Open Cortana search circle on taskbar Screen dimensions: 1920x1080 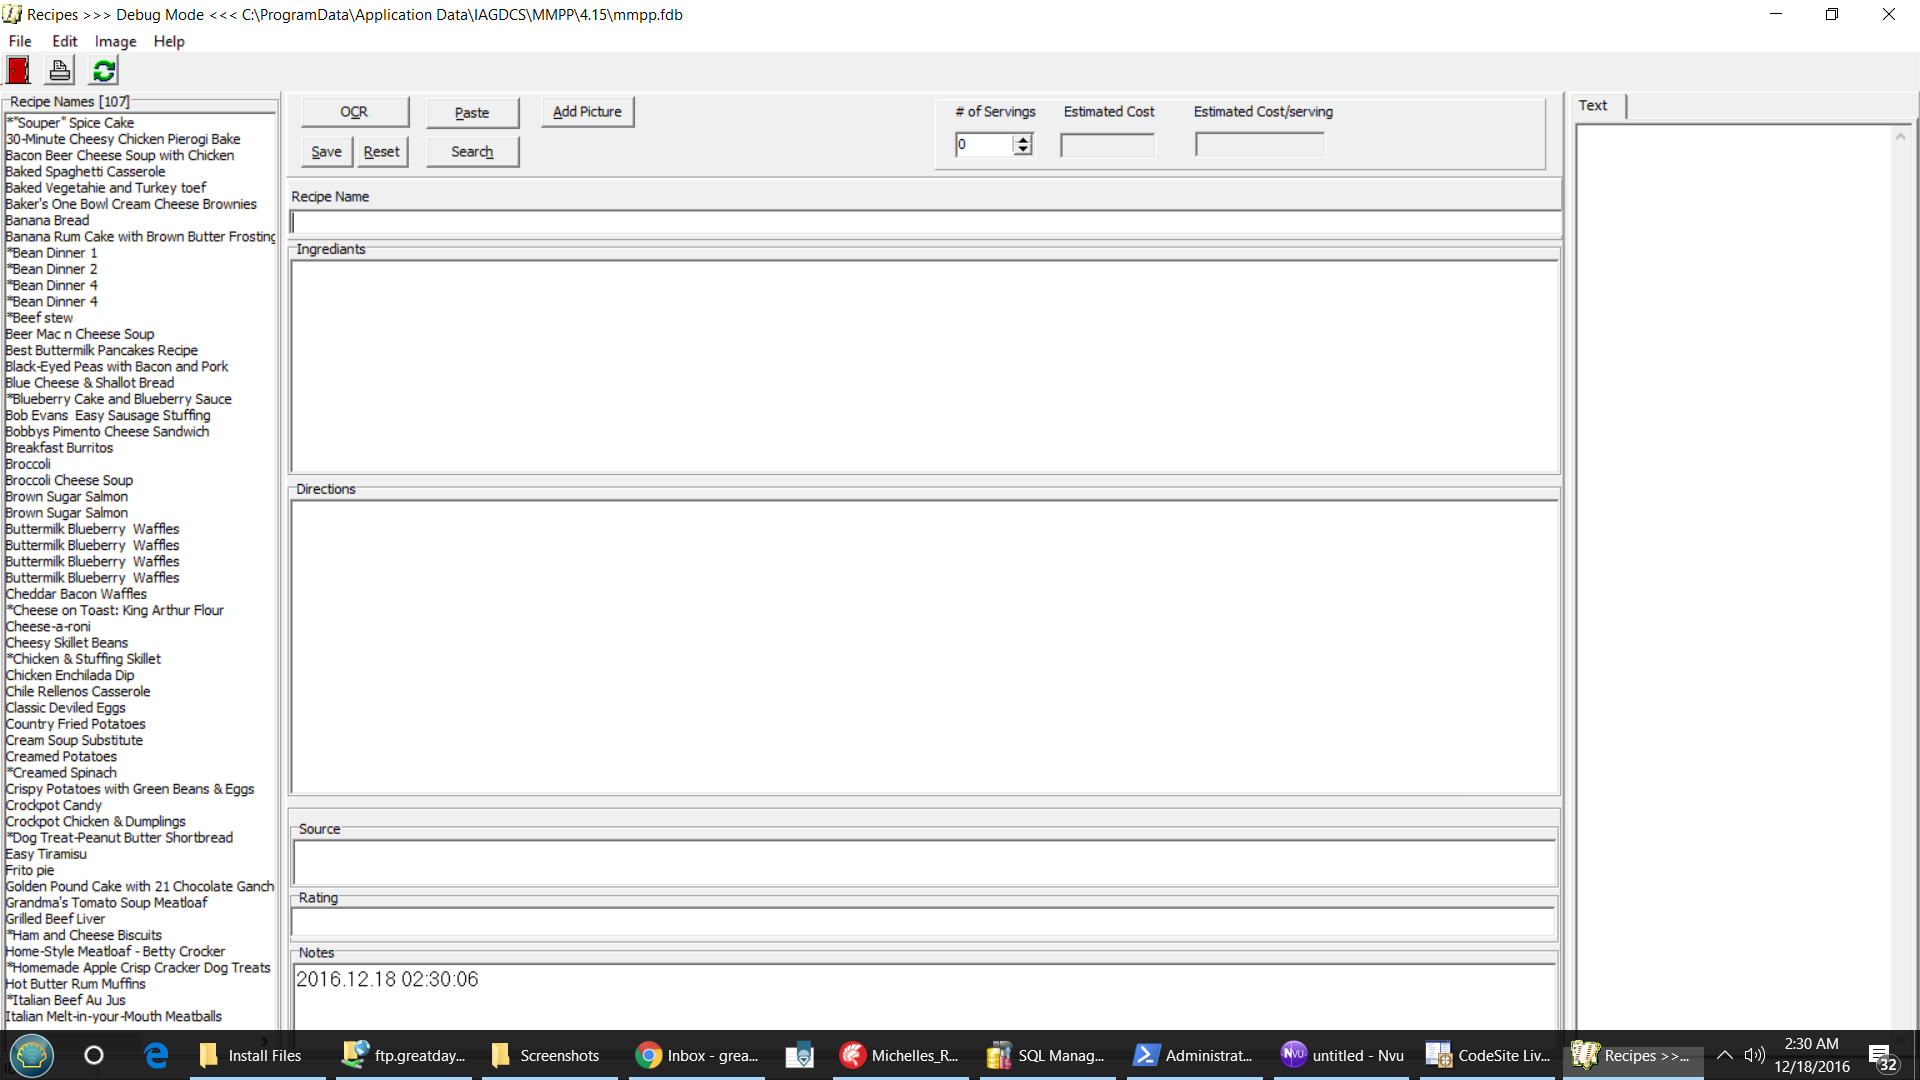[x=93, y=1055]
